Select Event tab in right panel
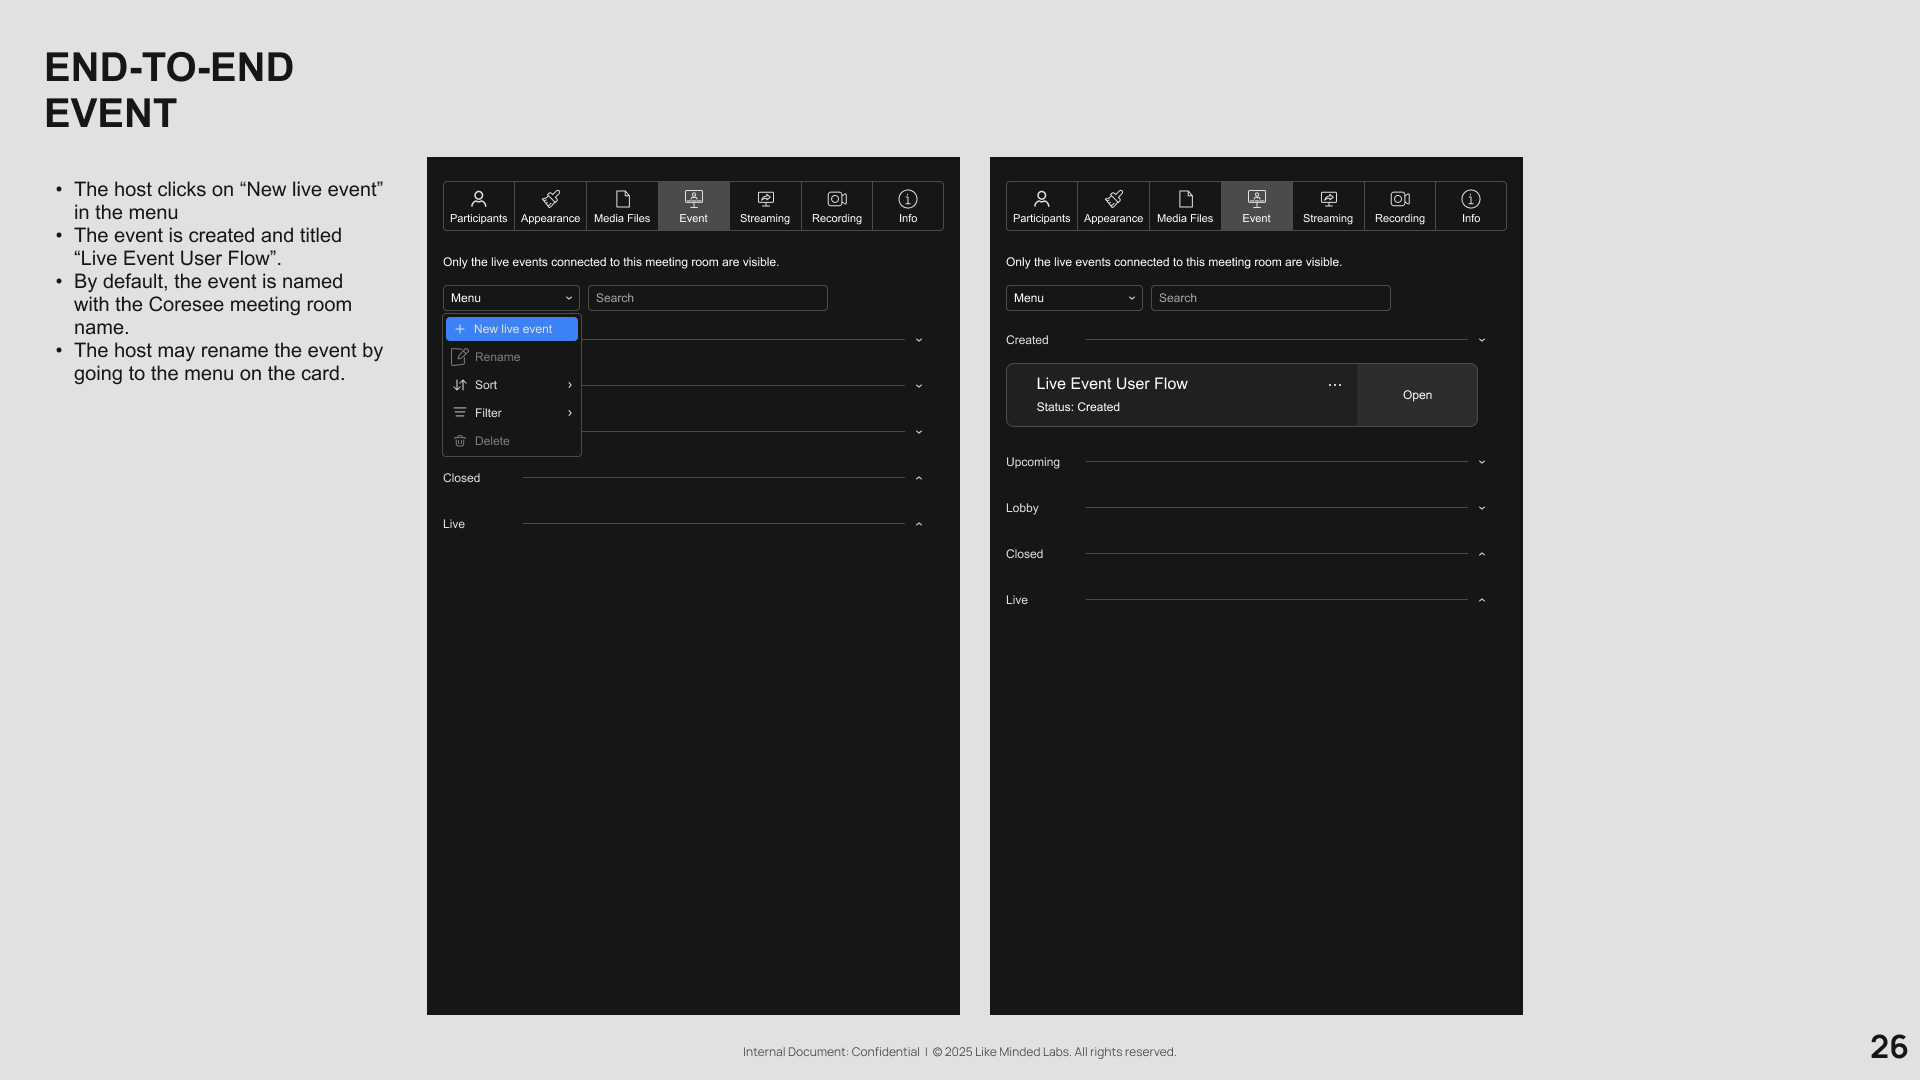 pos(1256,206)
